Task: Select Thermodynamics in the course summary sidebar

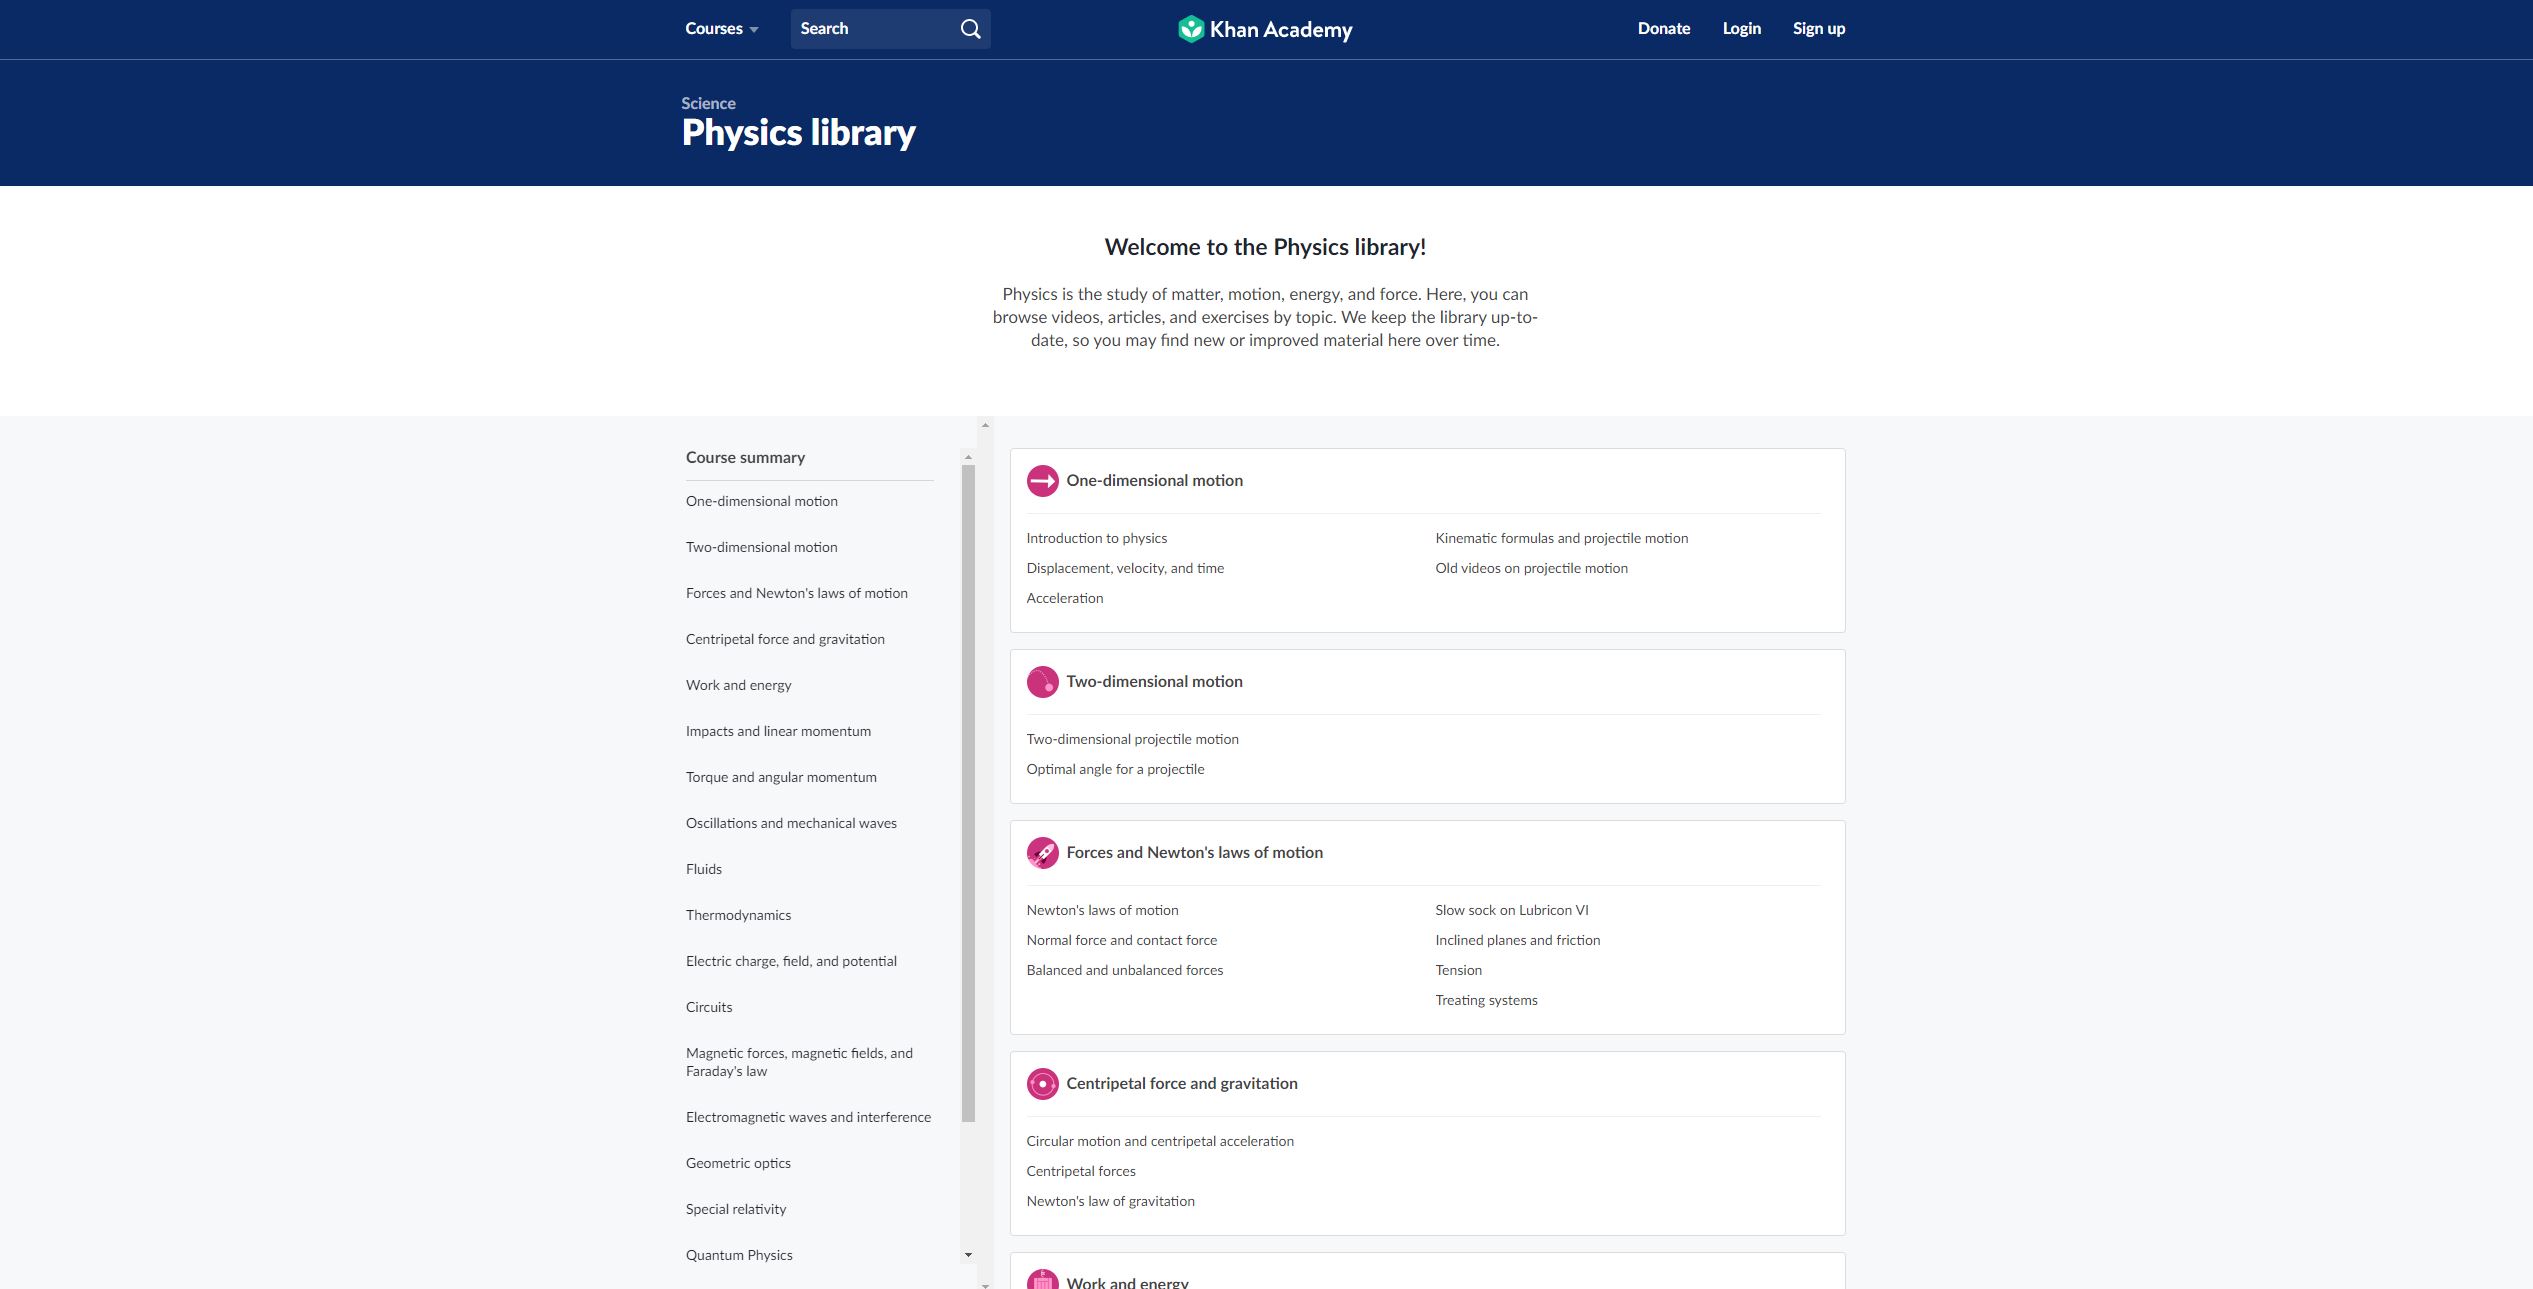Action: coord(738,914)
